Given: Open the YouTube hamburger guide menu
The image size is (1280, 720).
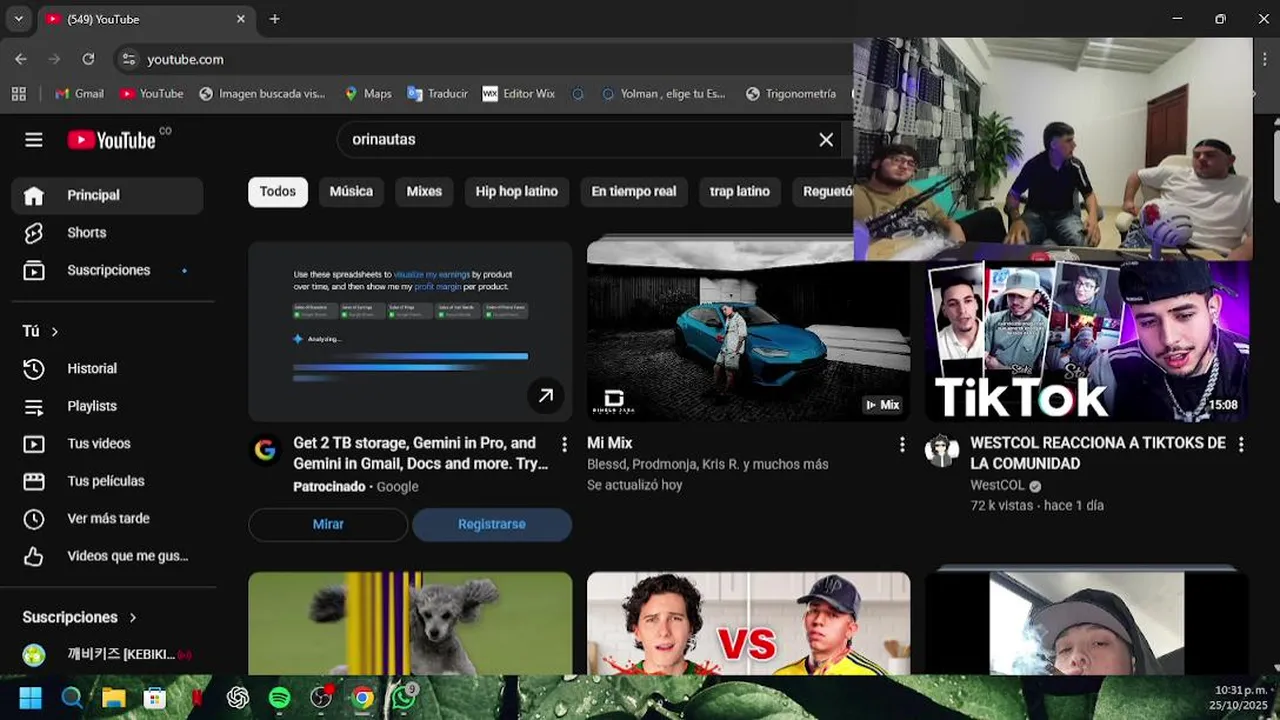Looking at the screenshot, I should (x=34, y=140).
